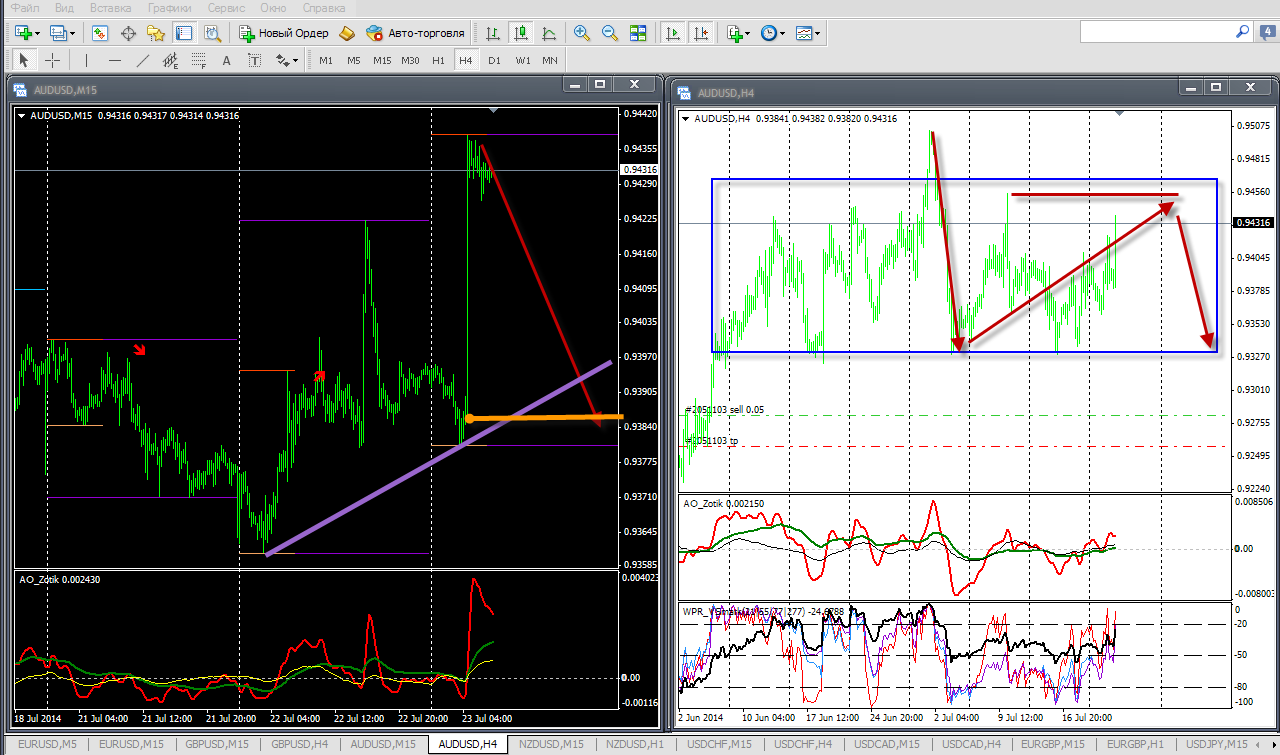1280x755 pixels.
Task: Click the Новый Ордер button
Action: (x=283, y=33)
